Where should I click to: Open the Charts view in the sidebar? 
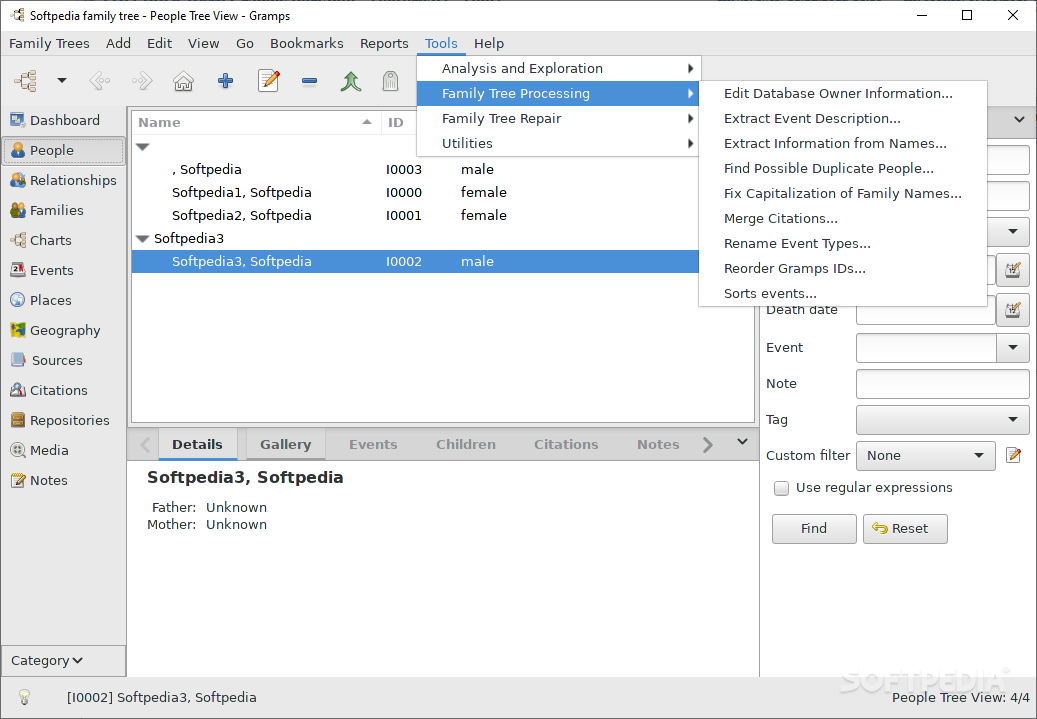tap(63, 240)
